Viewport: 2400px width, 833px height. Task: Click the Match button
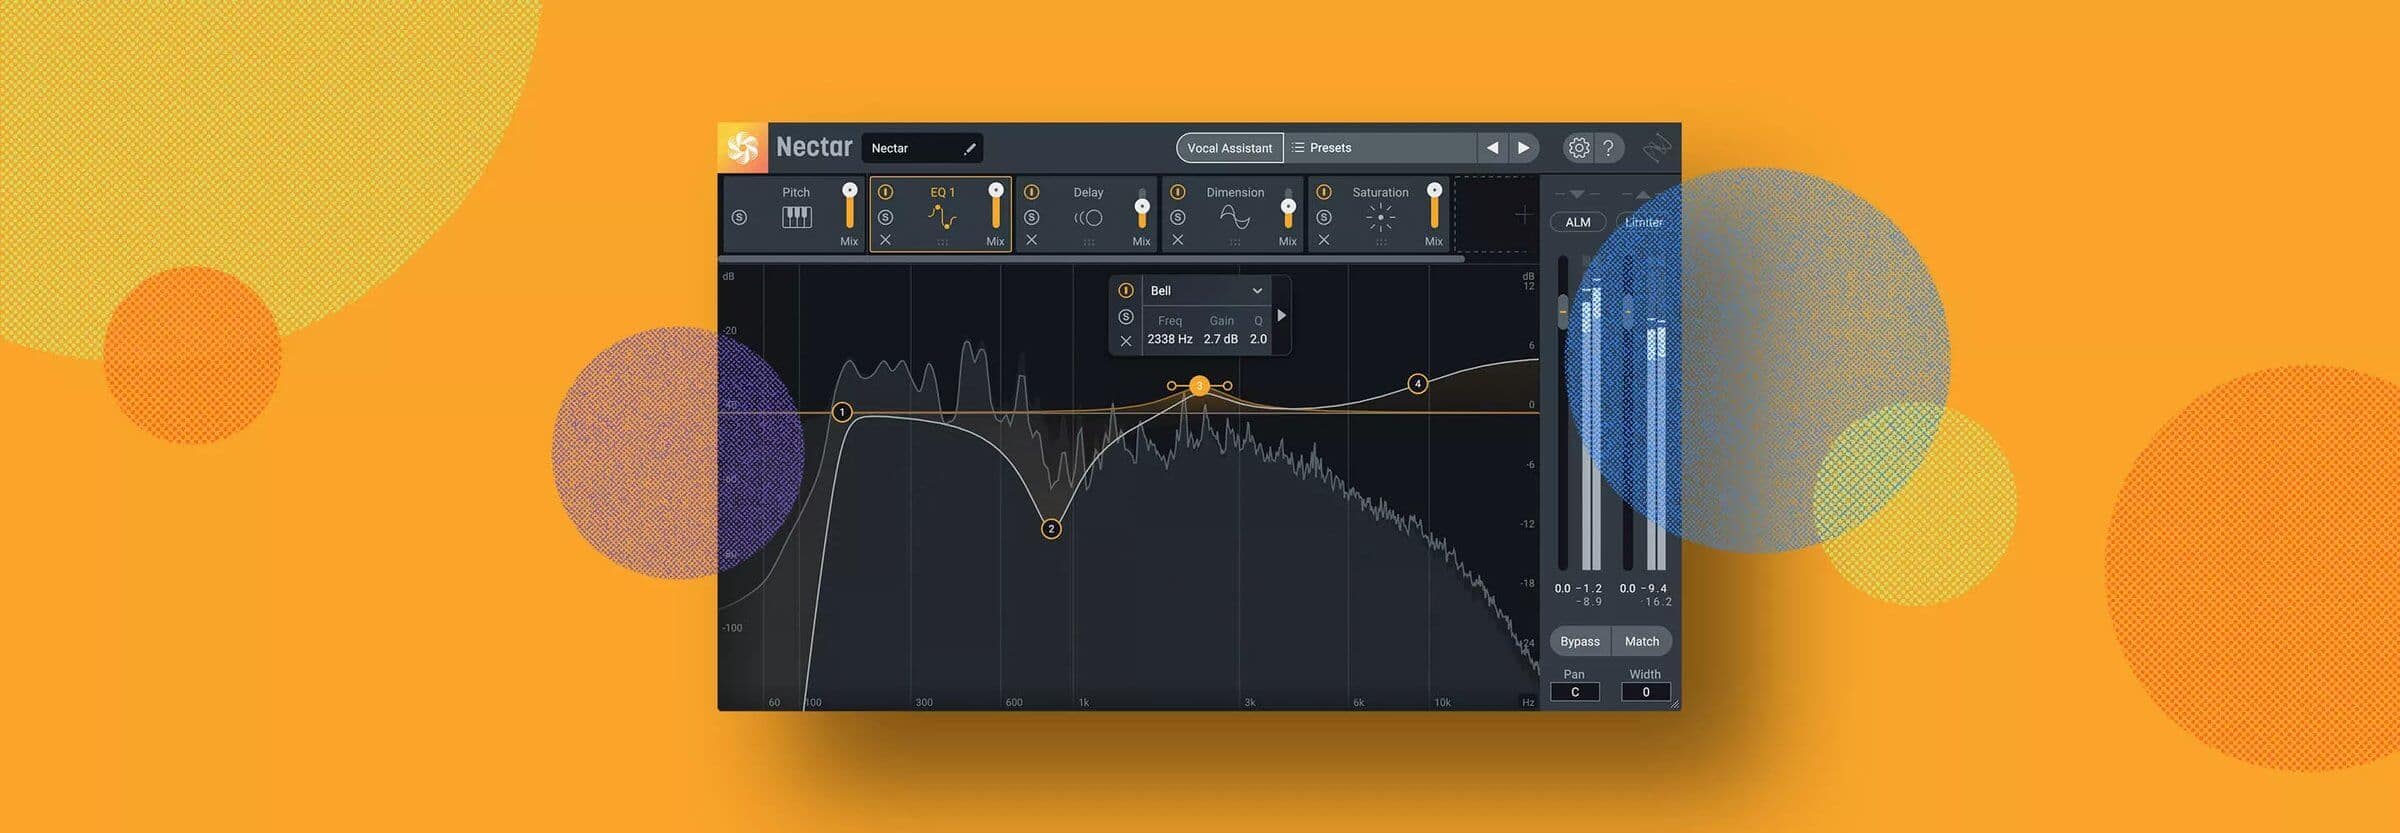coord(1641,641)
